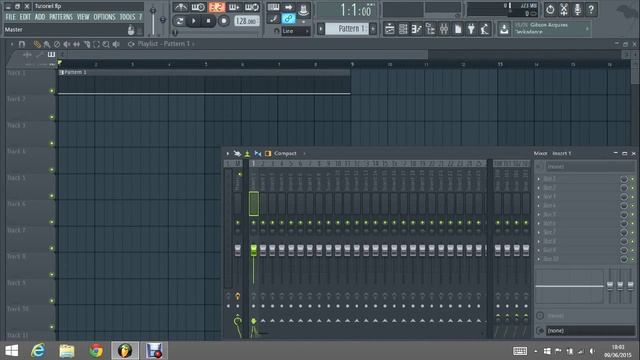Screen dimensions: 640x360
Task: Open the ADD menu
Action: coord(40,17)
